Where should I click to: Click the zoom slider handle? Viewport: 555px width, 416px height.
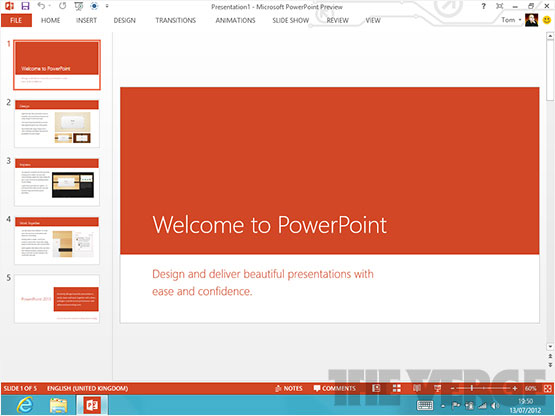point(471,388)
